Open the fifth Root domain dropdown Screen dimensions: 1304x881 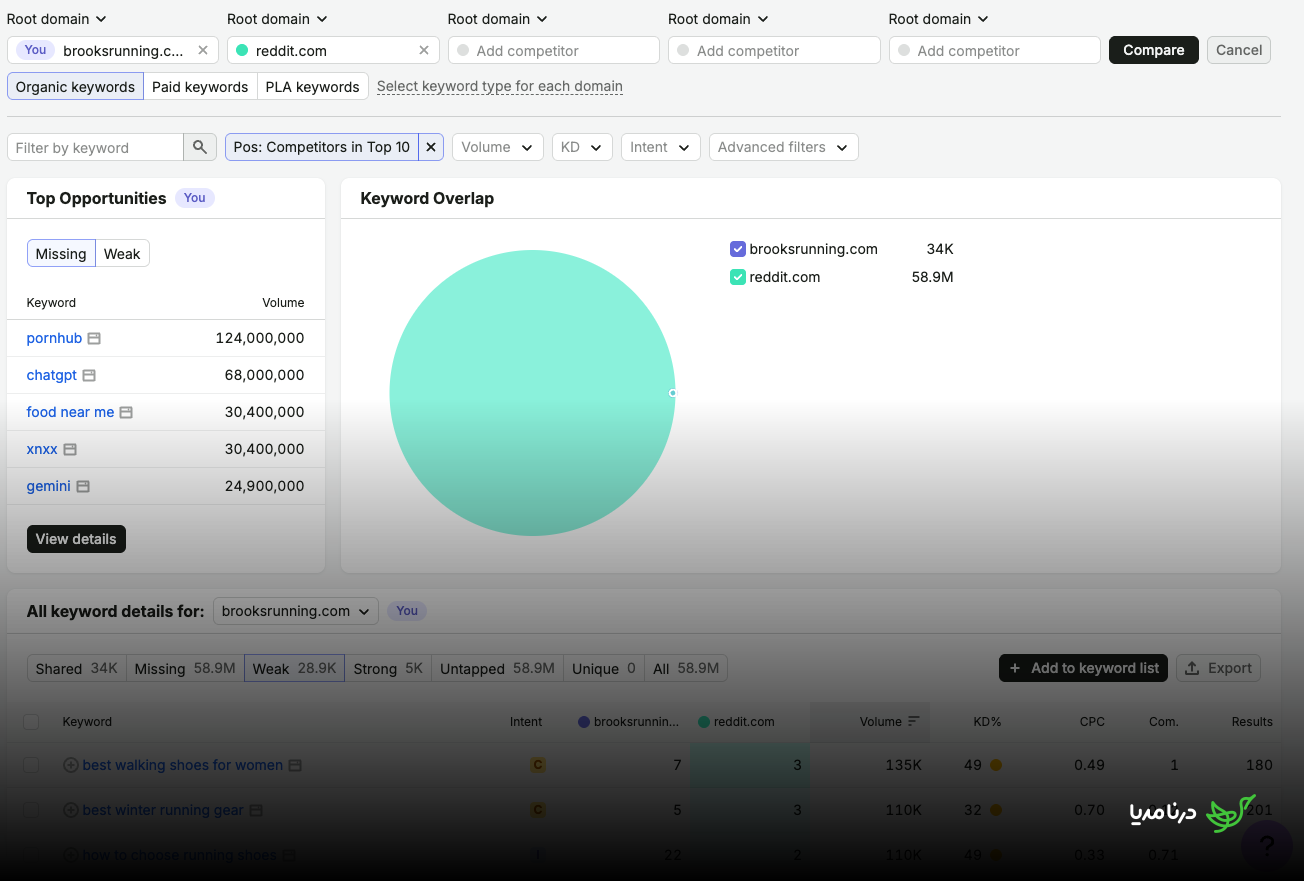coord(939,19)
